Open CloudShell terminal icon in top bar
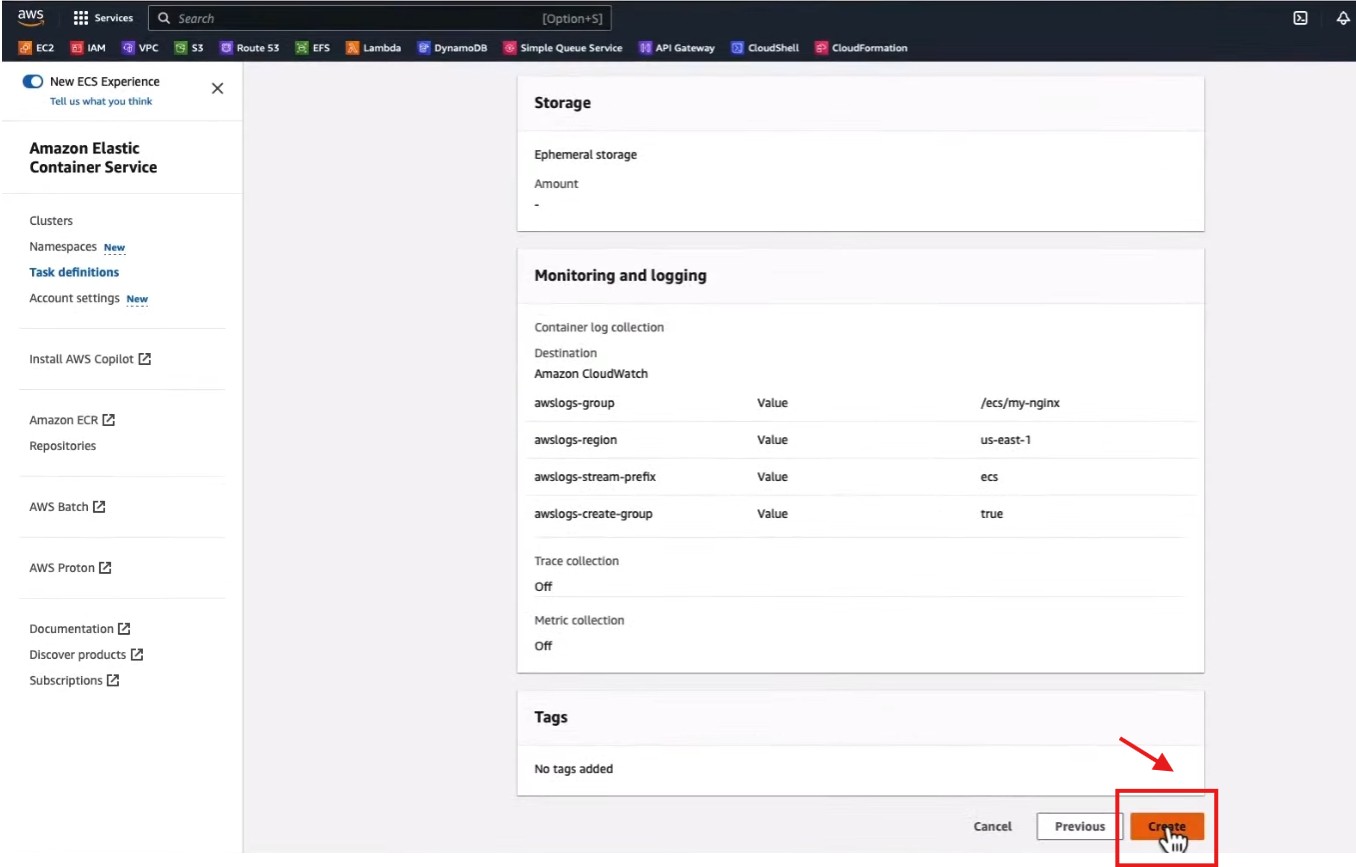This screenshot has width=1356, height=867. click(1300, 18)
